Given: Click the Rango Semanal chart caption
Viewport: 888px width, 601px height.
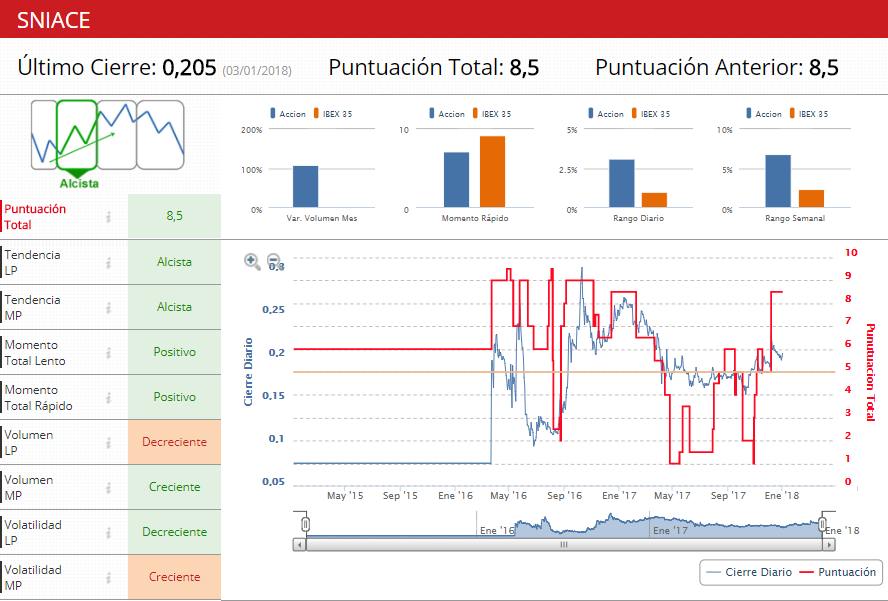Looking at the screenshot, I should pos(795,219).
